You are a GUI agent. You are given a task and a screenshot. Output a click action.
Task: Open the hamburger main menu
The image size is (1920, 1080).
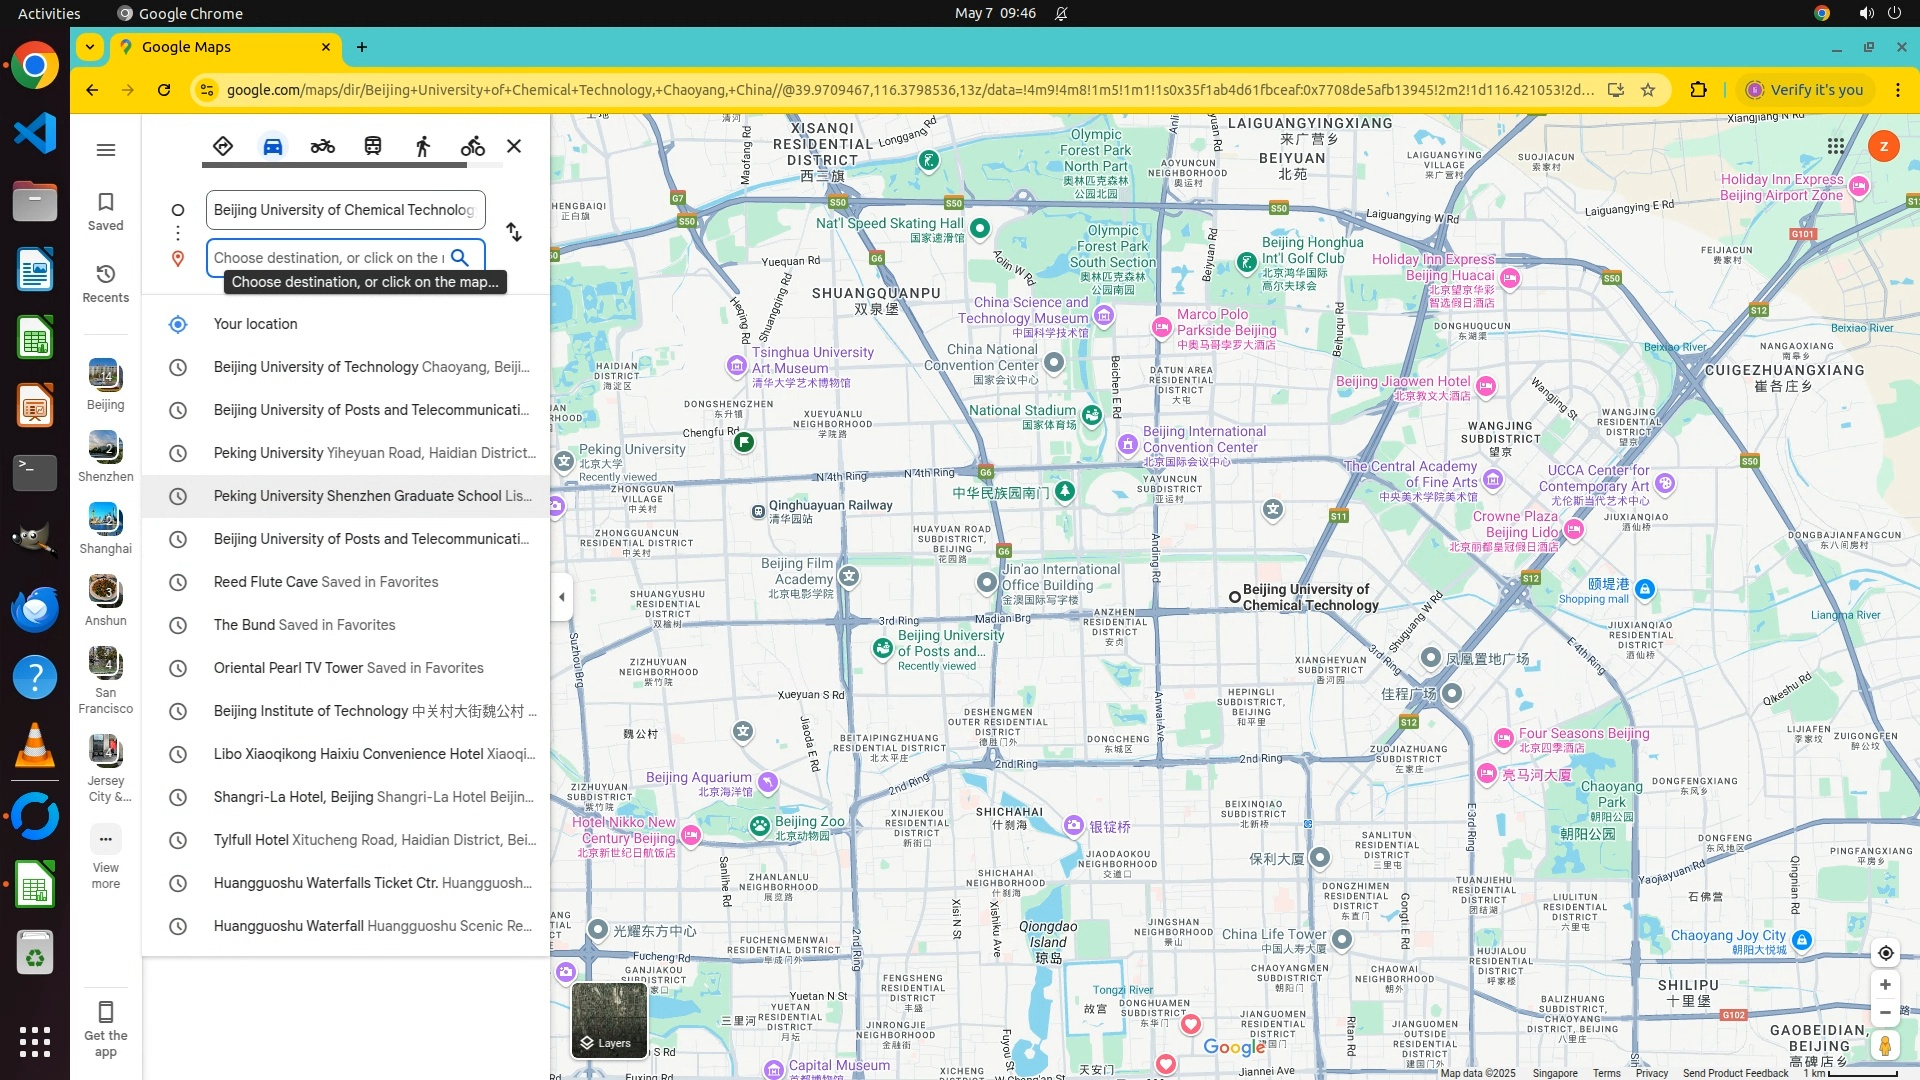(106, 150)
